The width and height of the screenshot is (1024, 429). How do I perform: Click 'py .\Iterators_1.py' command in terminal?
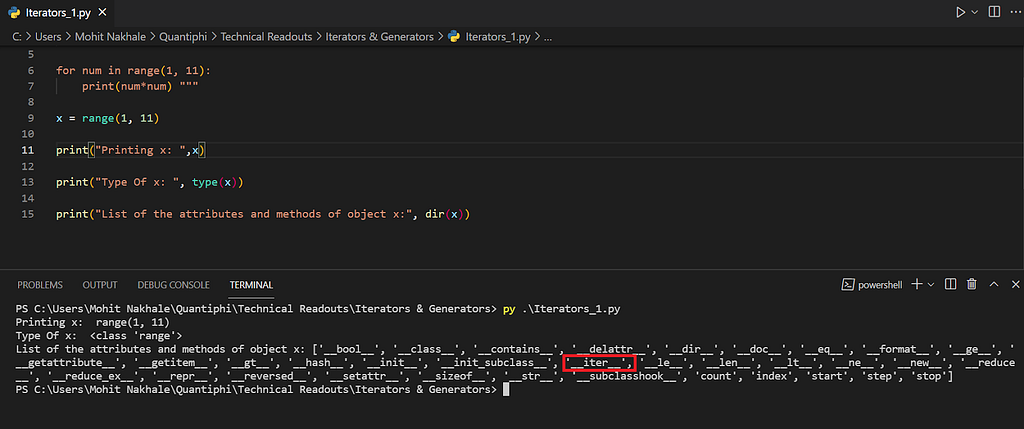pyautogui.click(x=560, y=309)
